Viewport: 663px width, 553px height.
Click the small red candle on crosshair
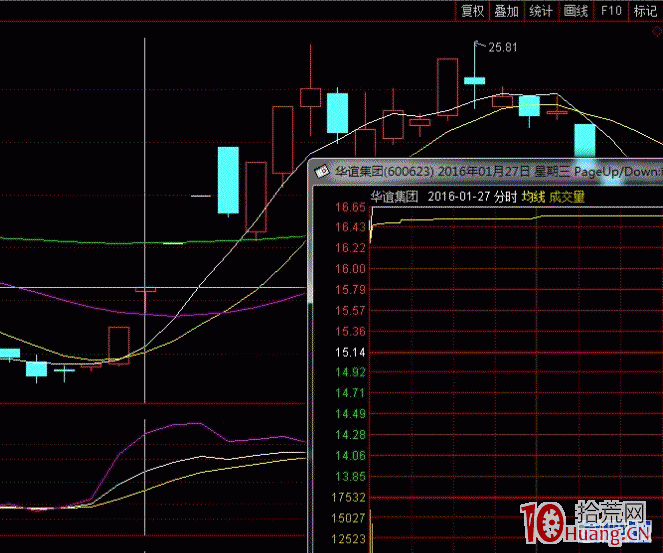click(x=146, y=290)
